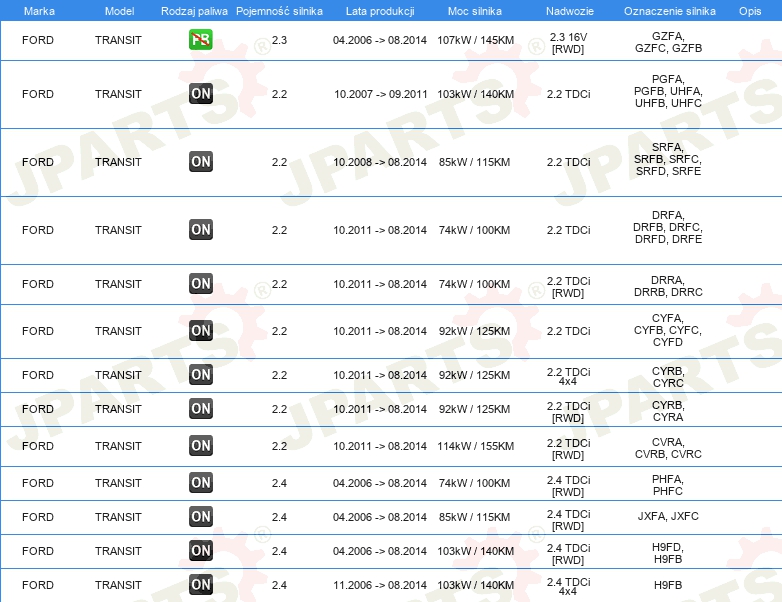
Task: Click the 10.2008 -> 08.2014 production dates
Action: [380, 162]
